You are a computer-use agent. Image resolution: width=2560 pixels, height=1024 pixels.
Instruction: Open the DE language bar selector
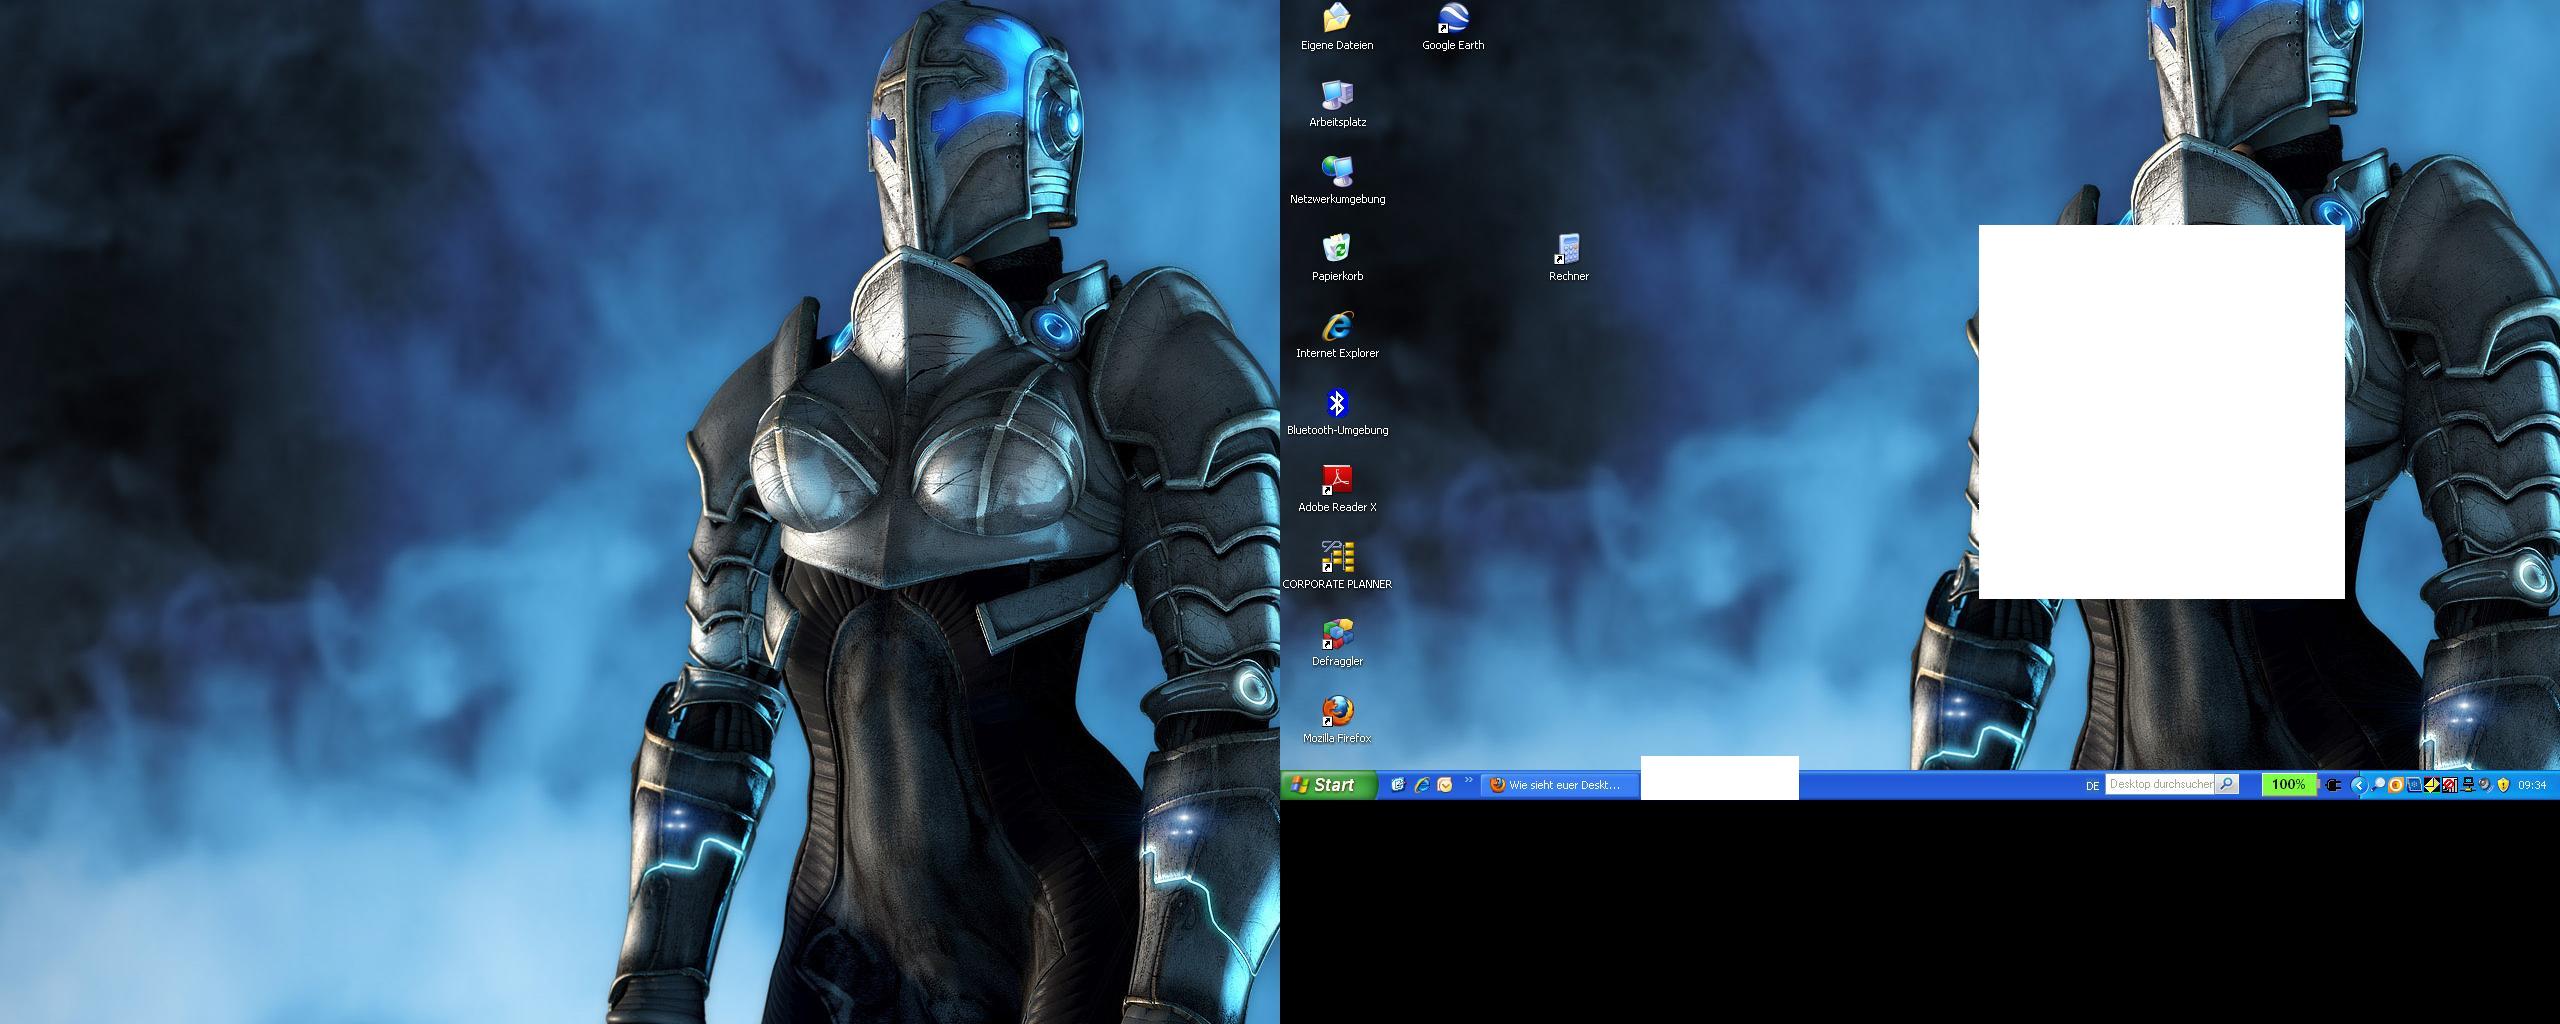click(x=2092, y=786)
